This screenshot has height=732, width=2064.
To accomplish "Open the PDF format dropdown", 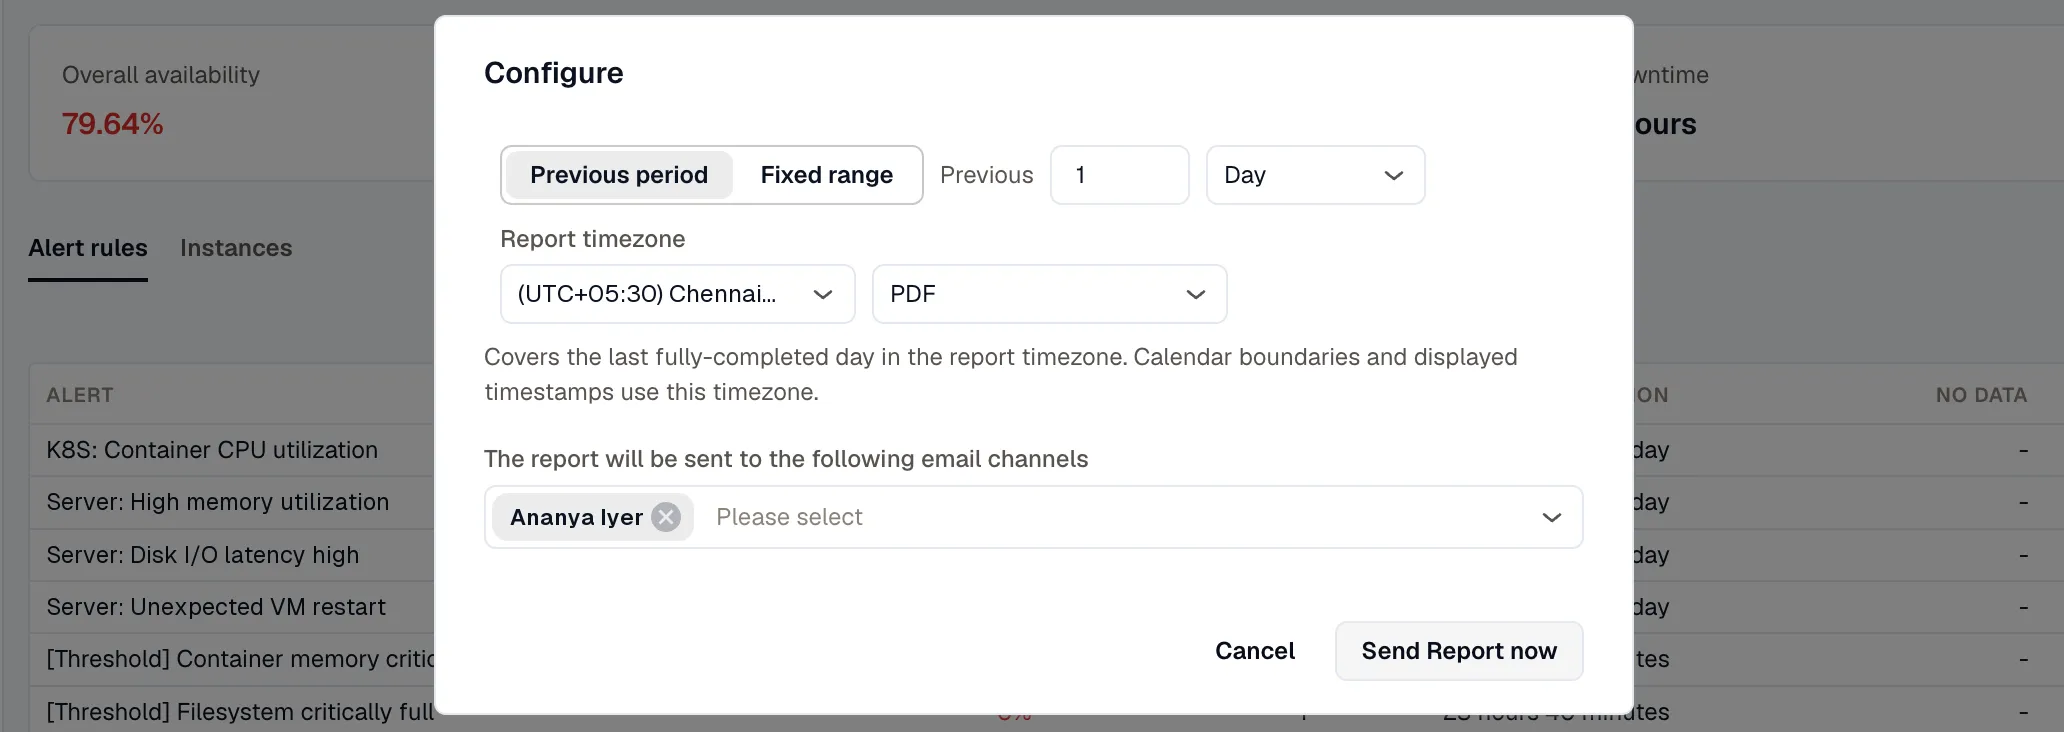I will coord(1049,294).
